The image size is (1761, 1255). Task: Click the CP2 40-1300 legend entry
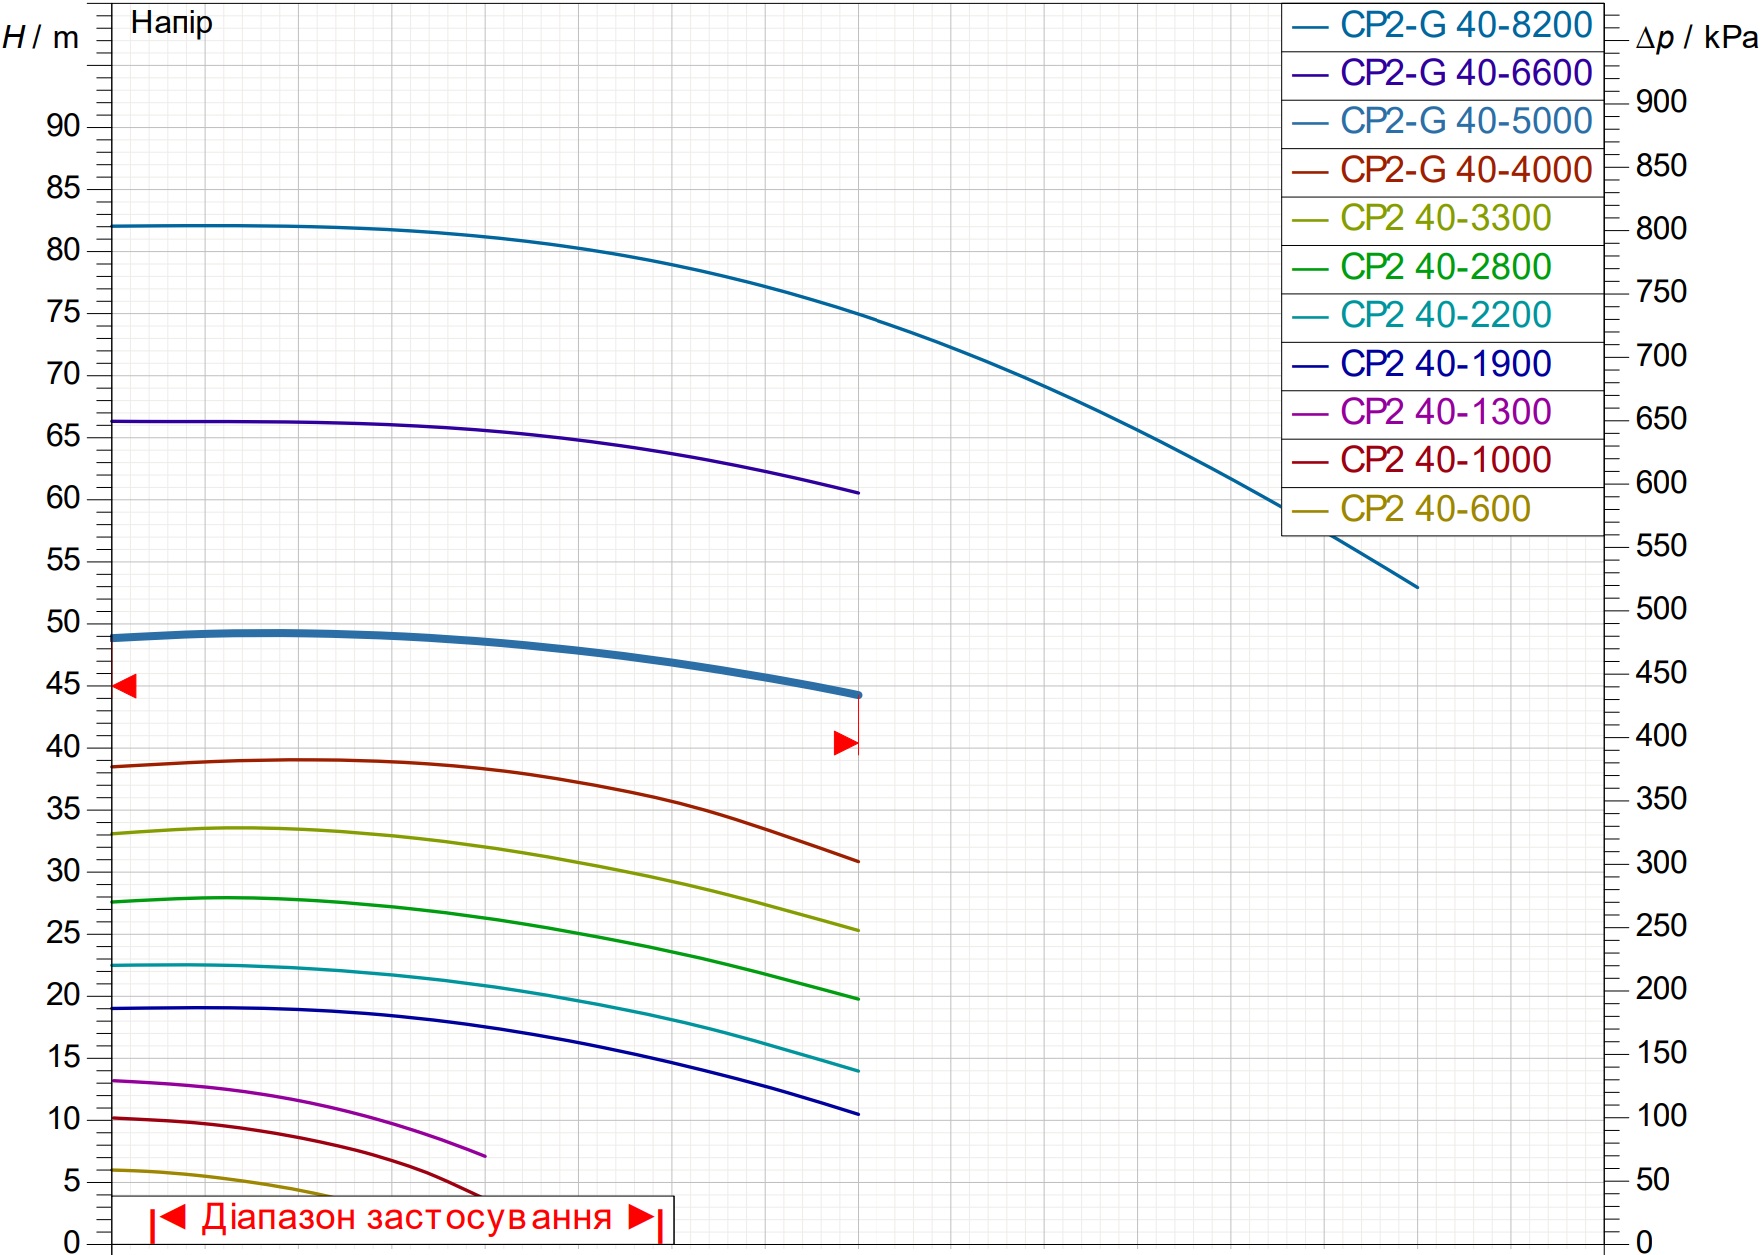[1442, 414]
